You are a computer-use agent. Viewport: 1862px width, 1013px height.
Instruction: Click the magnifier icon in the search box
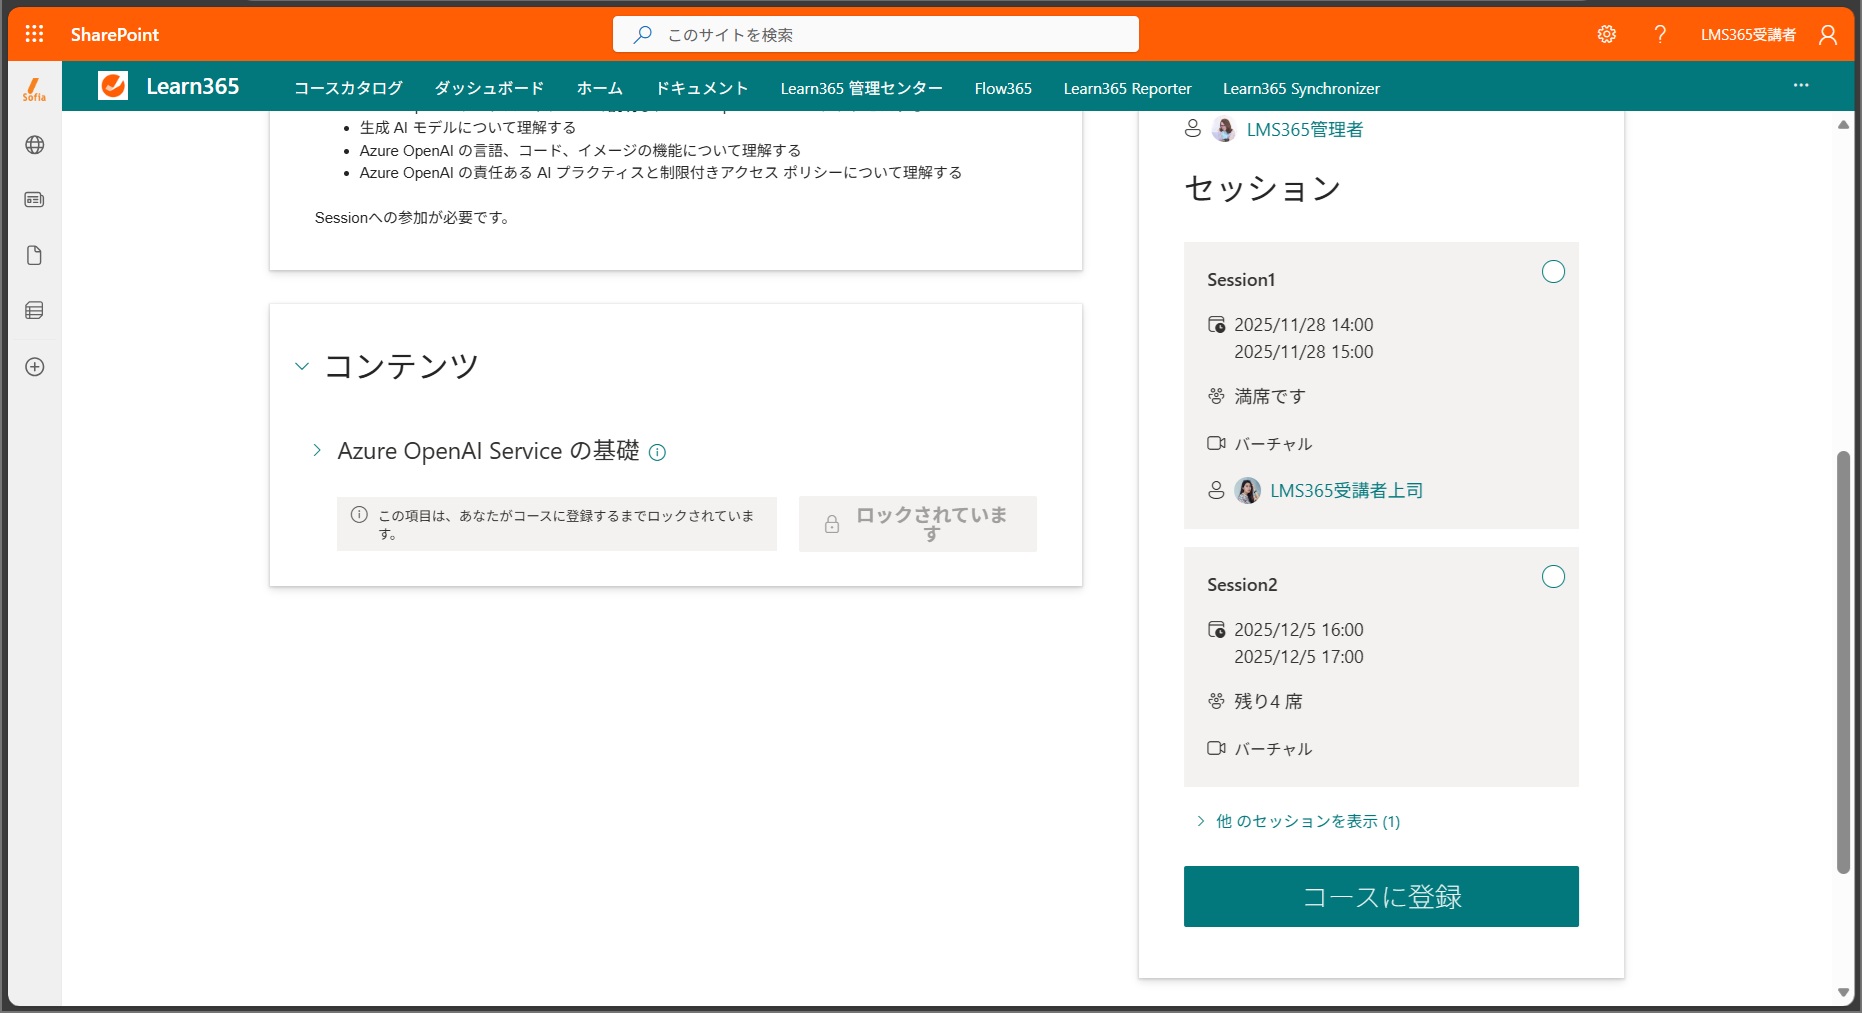click(643, 34)
